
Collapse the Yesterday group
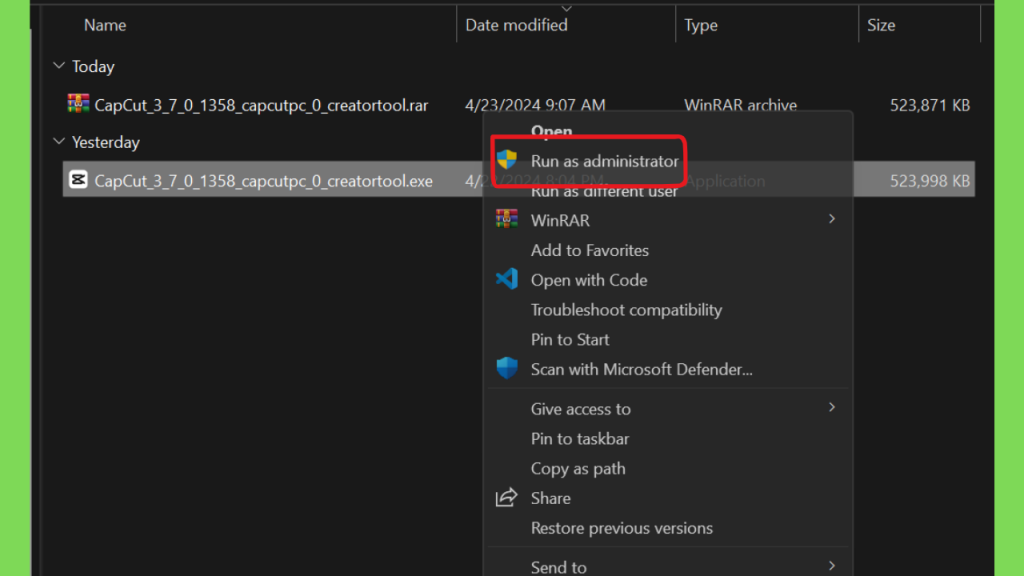[59, 142]
